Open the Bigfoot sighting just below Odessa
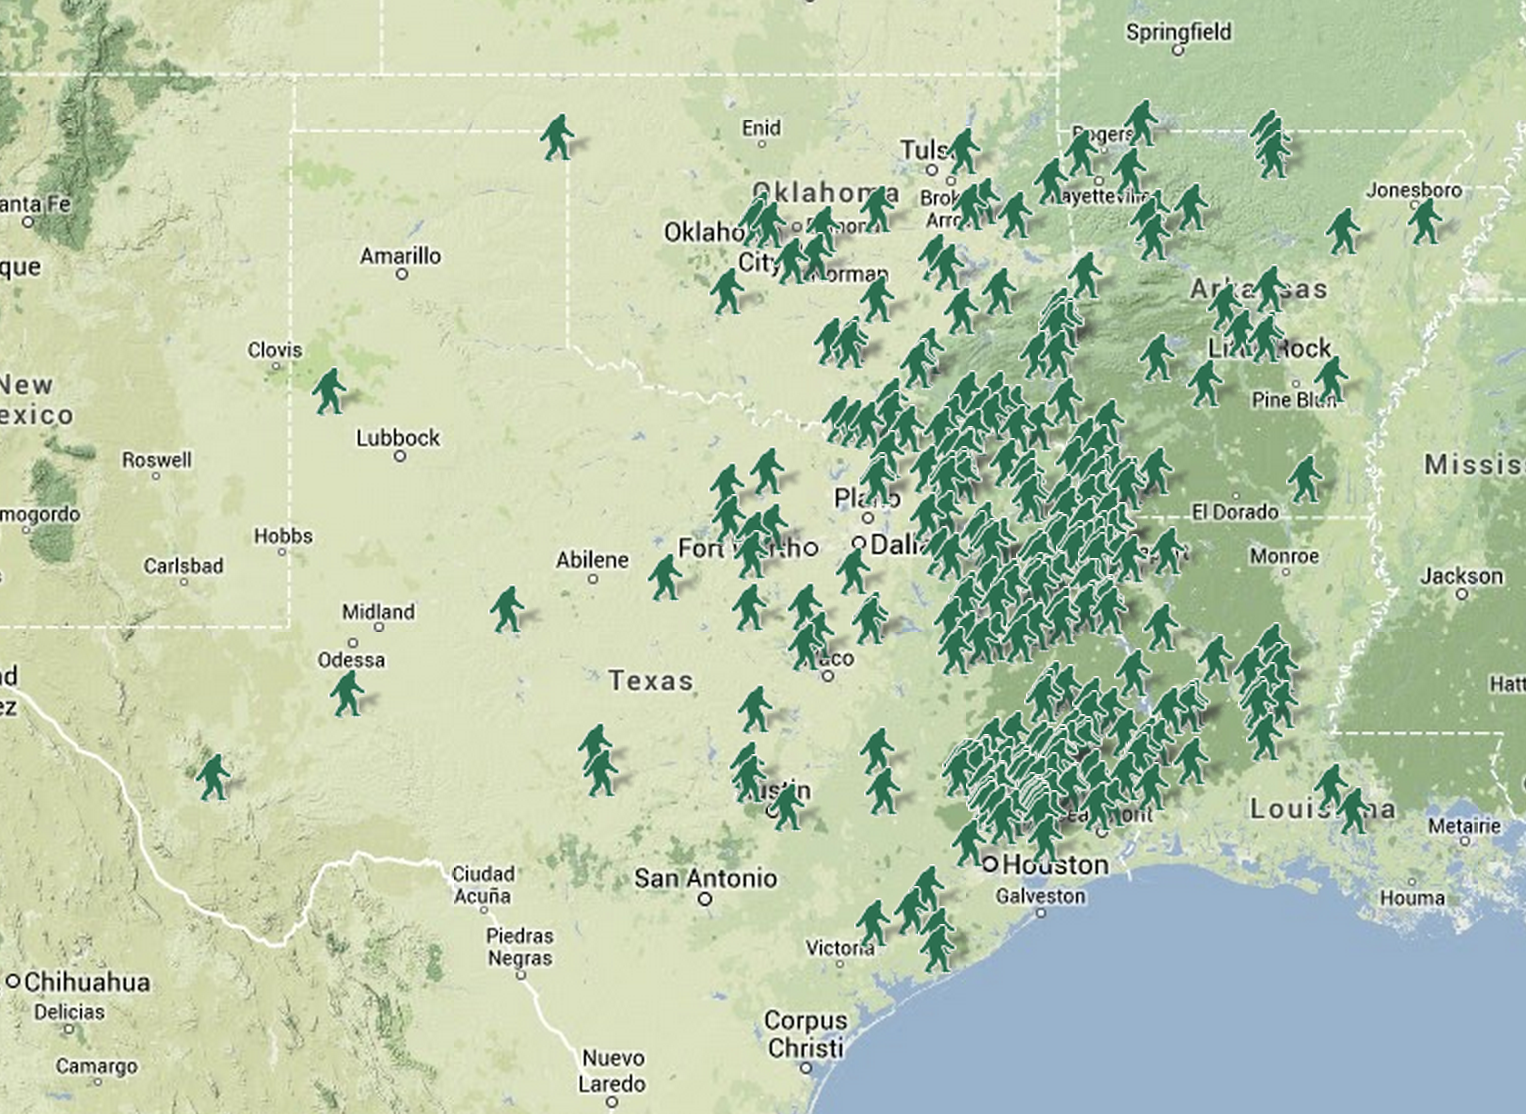The width and height of the screenshot is (1526, 1114). point(346,693)
